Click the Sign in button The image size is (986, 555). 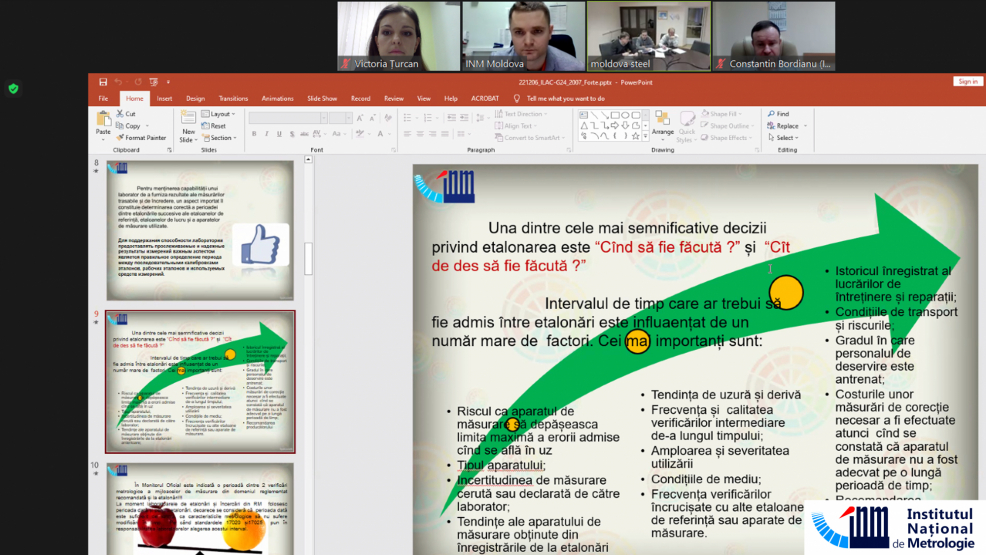point(967,82)
